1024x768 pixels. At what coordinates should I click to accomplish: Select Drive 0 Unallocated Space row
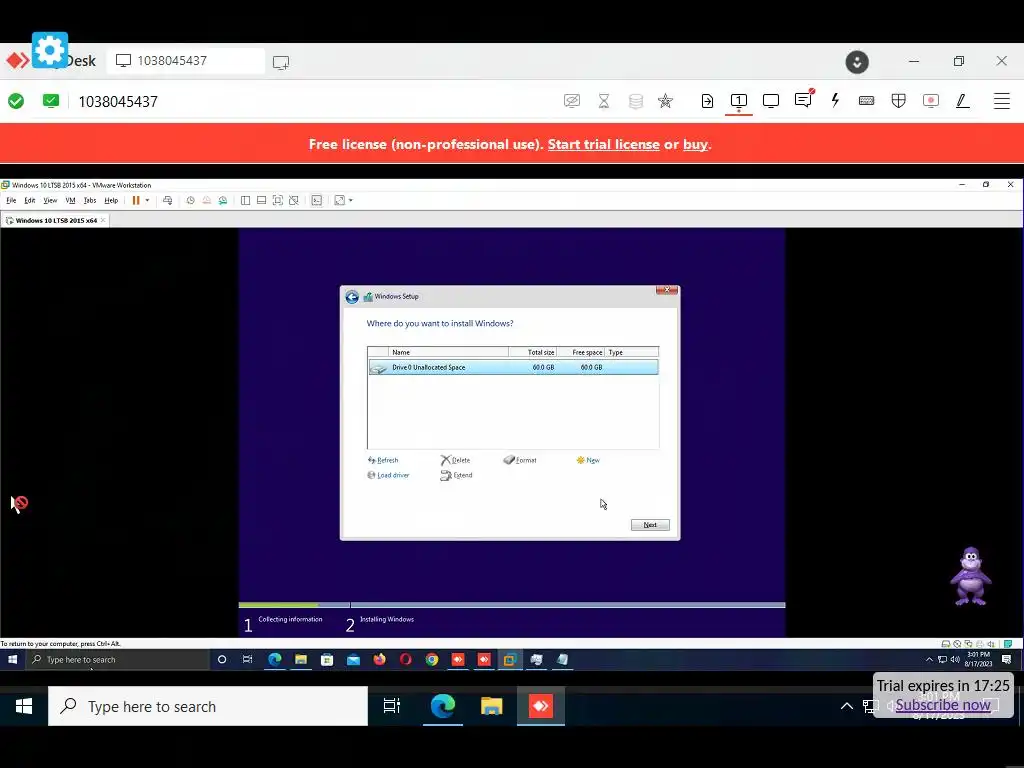513,368
